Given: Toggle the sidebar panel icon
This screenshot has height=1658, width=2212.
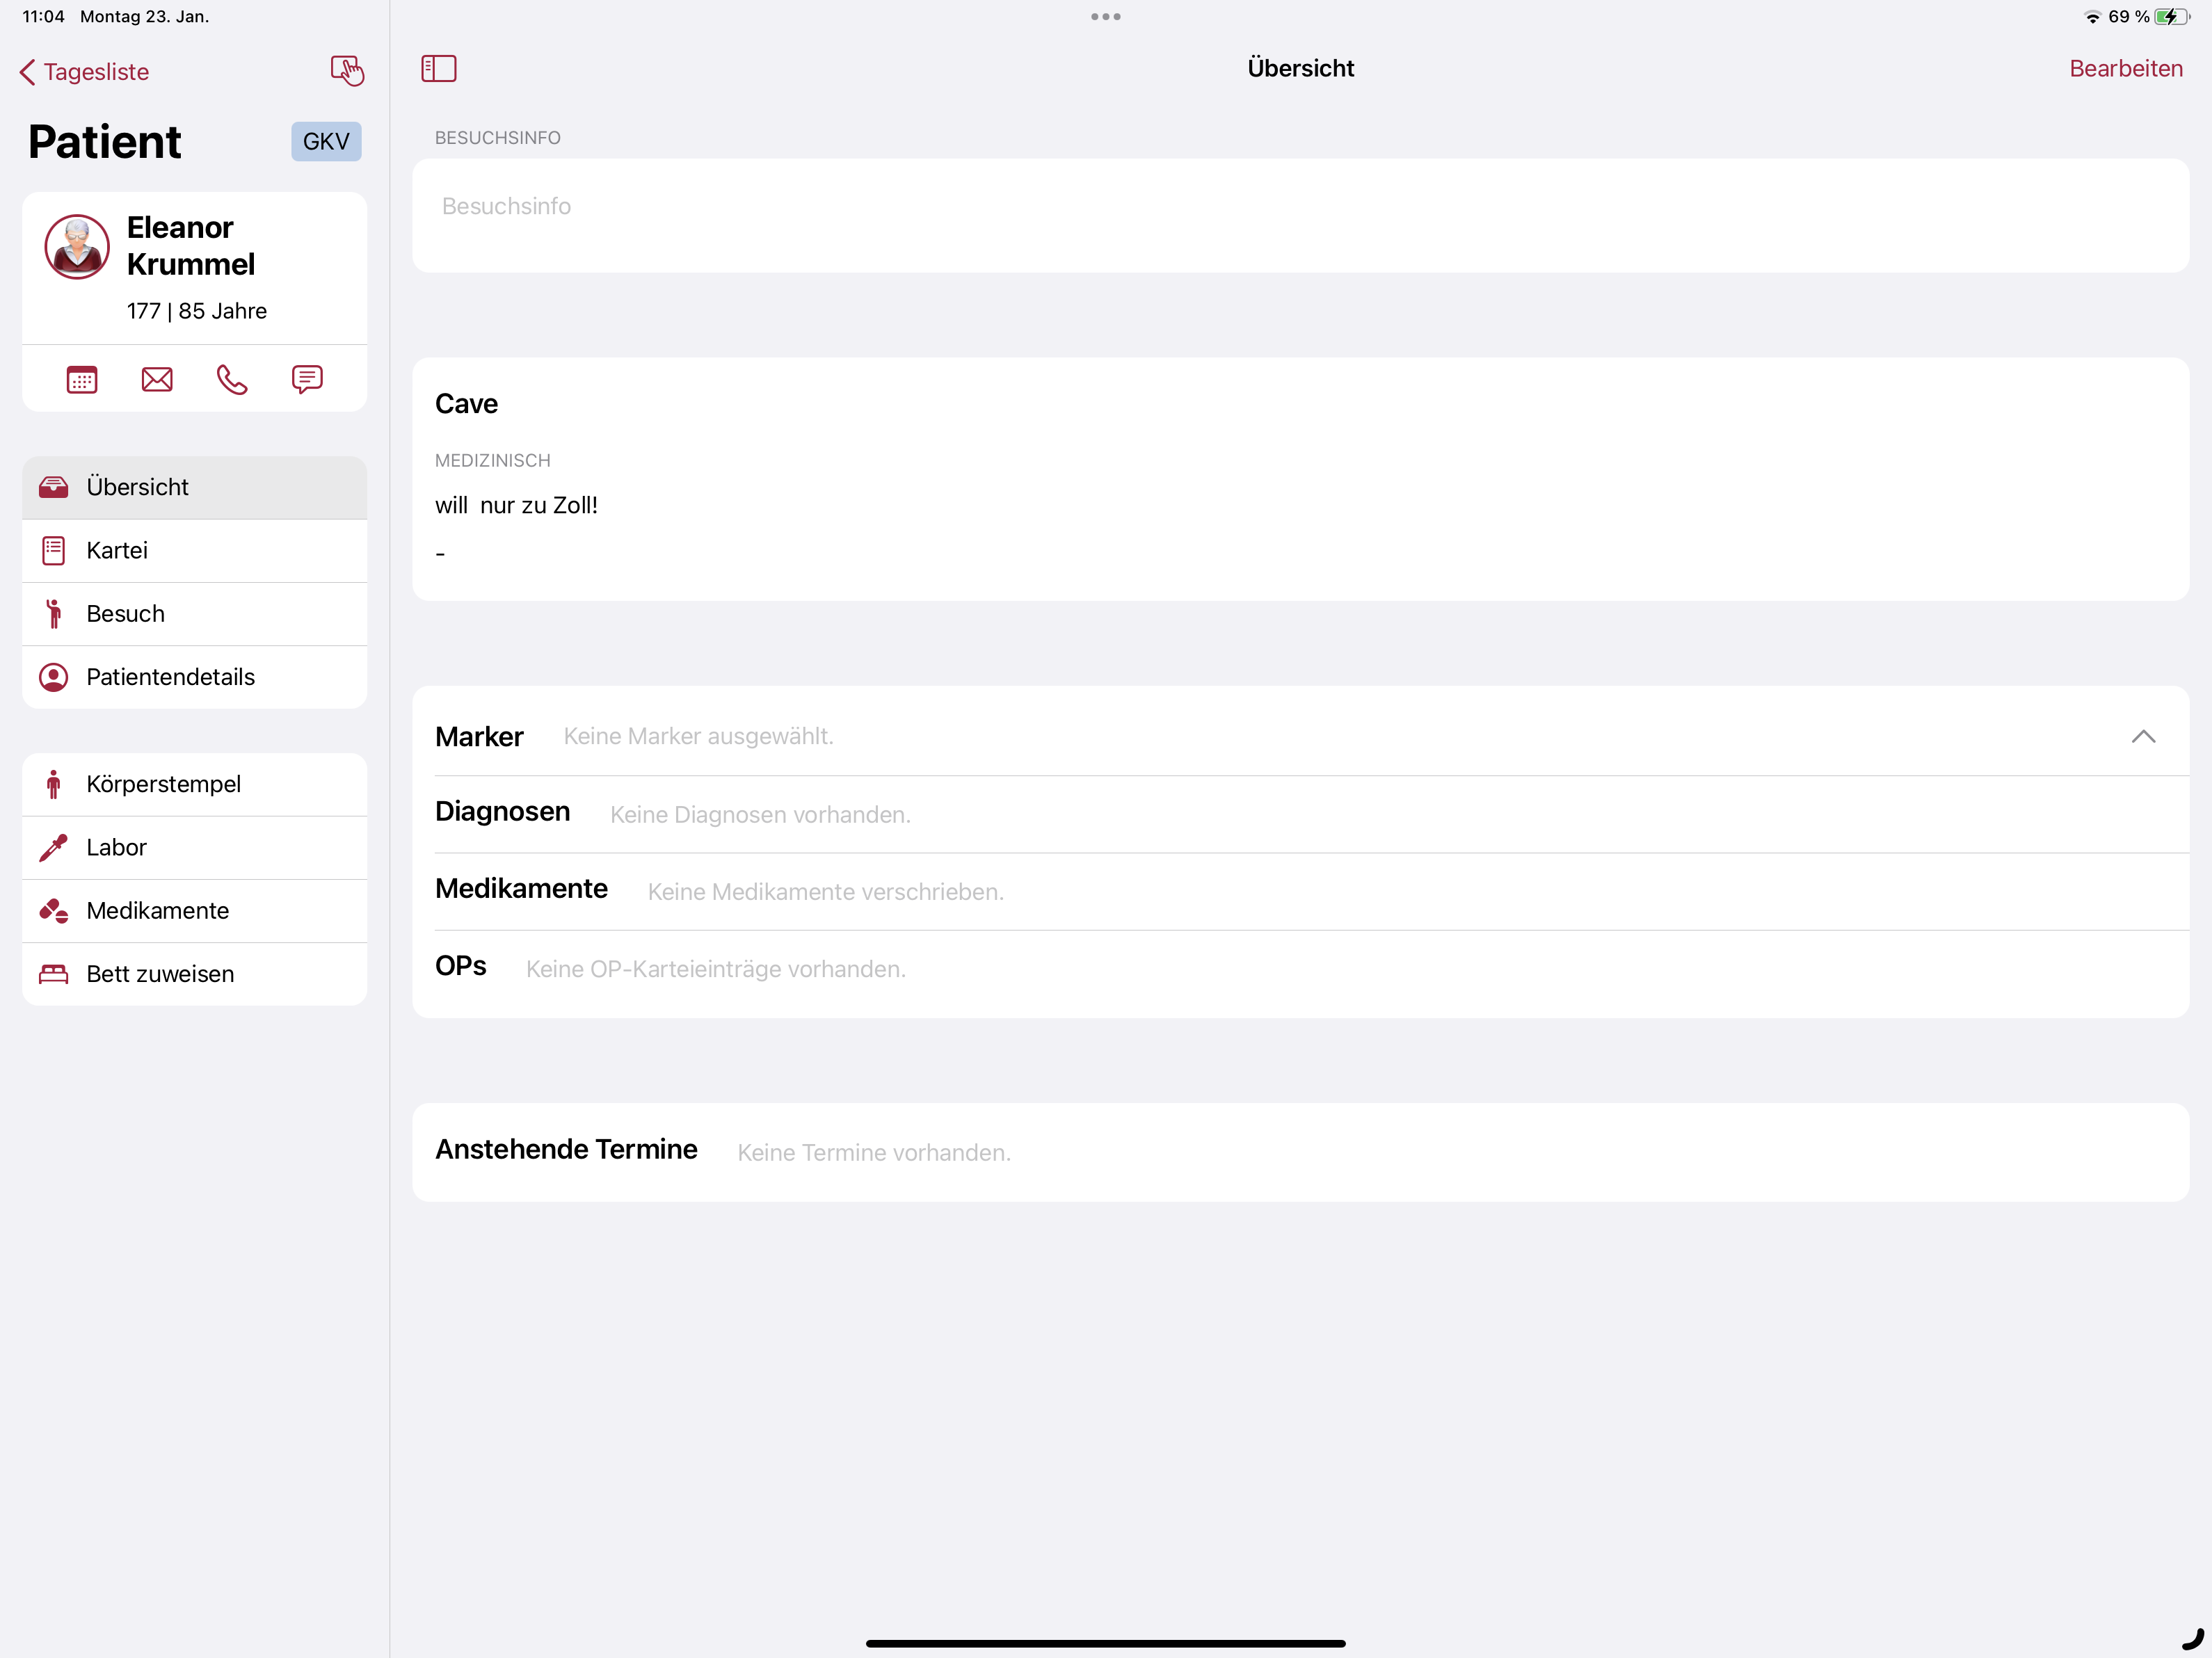Looking at the screenshot, I should 439,69.
